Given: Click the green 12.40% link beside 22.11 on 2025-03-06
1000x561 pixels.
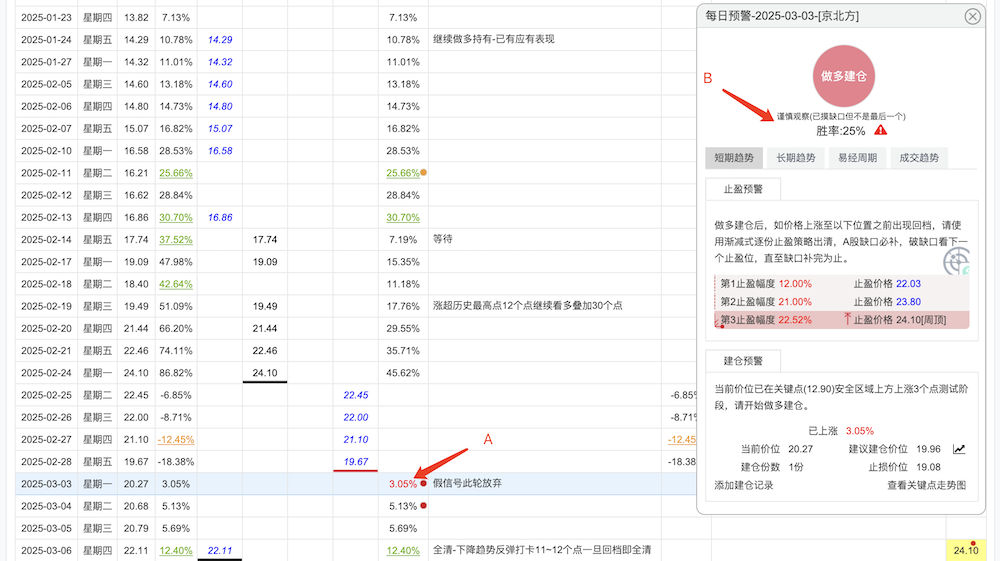Looking at the screenshot, I should (176, 551).
